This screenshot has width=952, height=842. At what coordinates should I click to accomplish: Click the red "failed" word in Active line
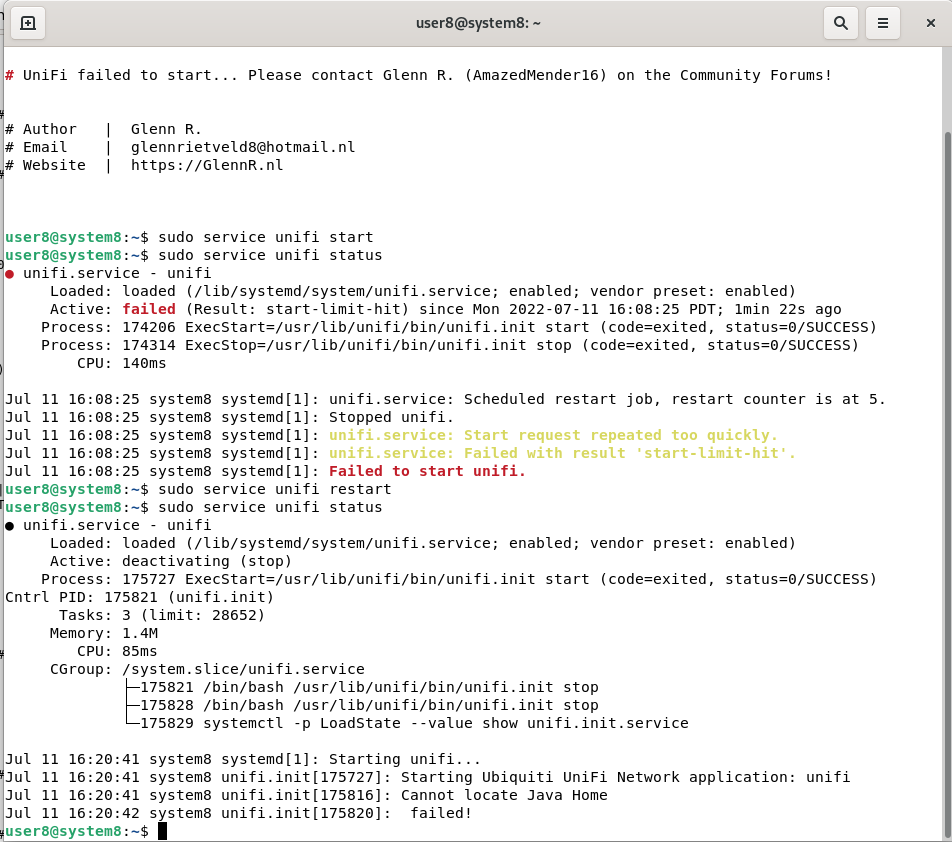[x=149, y=309]
